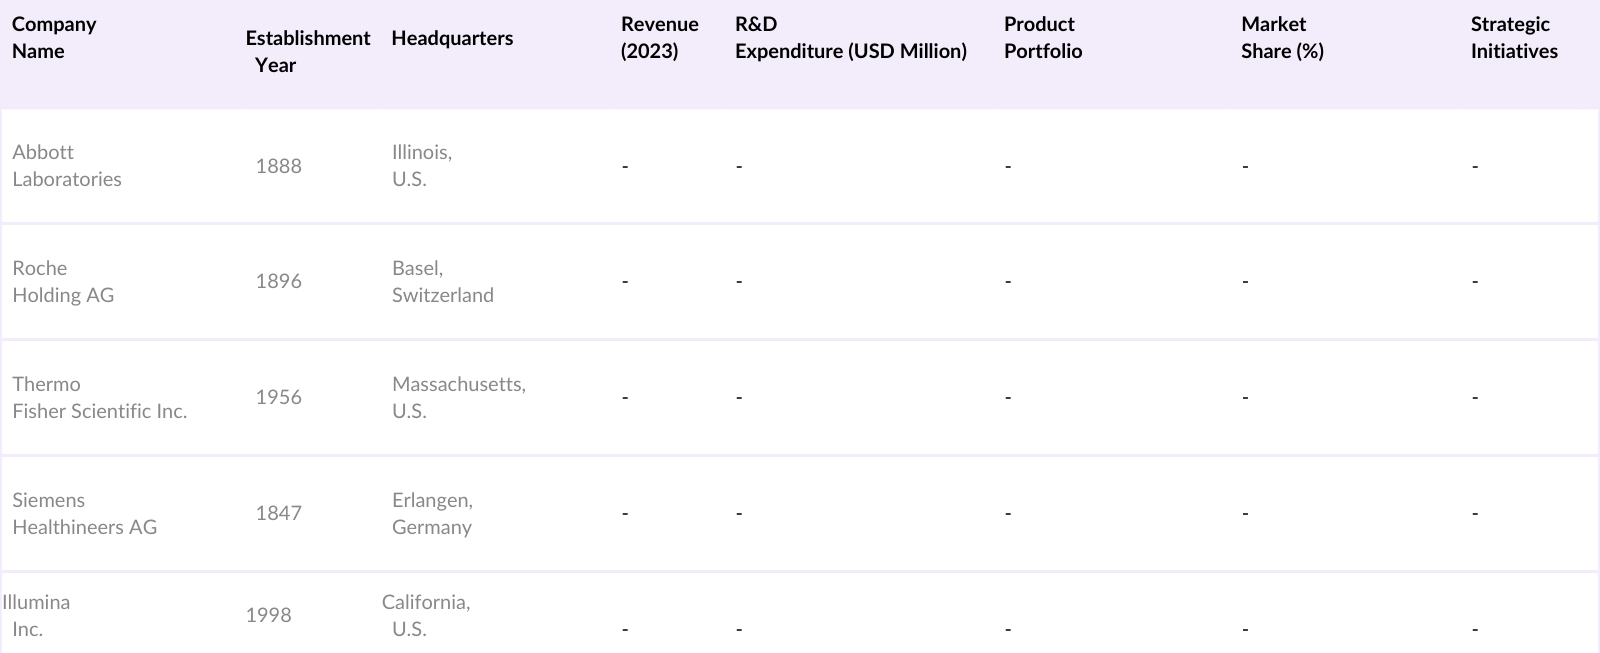Select the Erlangen, Germany headquarters cell

pyautogui.click(x=432, y=514)
